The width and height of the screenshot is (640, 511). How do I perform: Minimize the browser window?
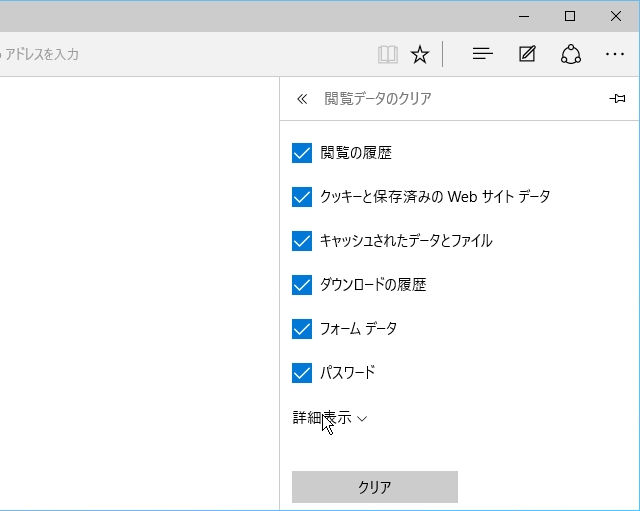coord(524,16)
